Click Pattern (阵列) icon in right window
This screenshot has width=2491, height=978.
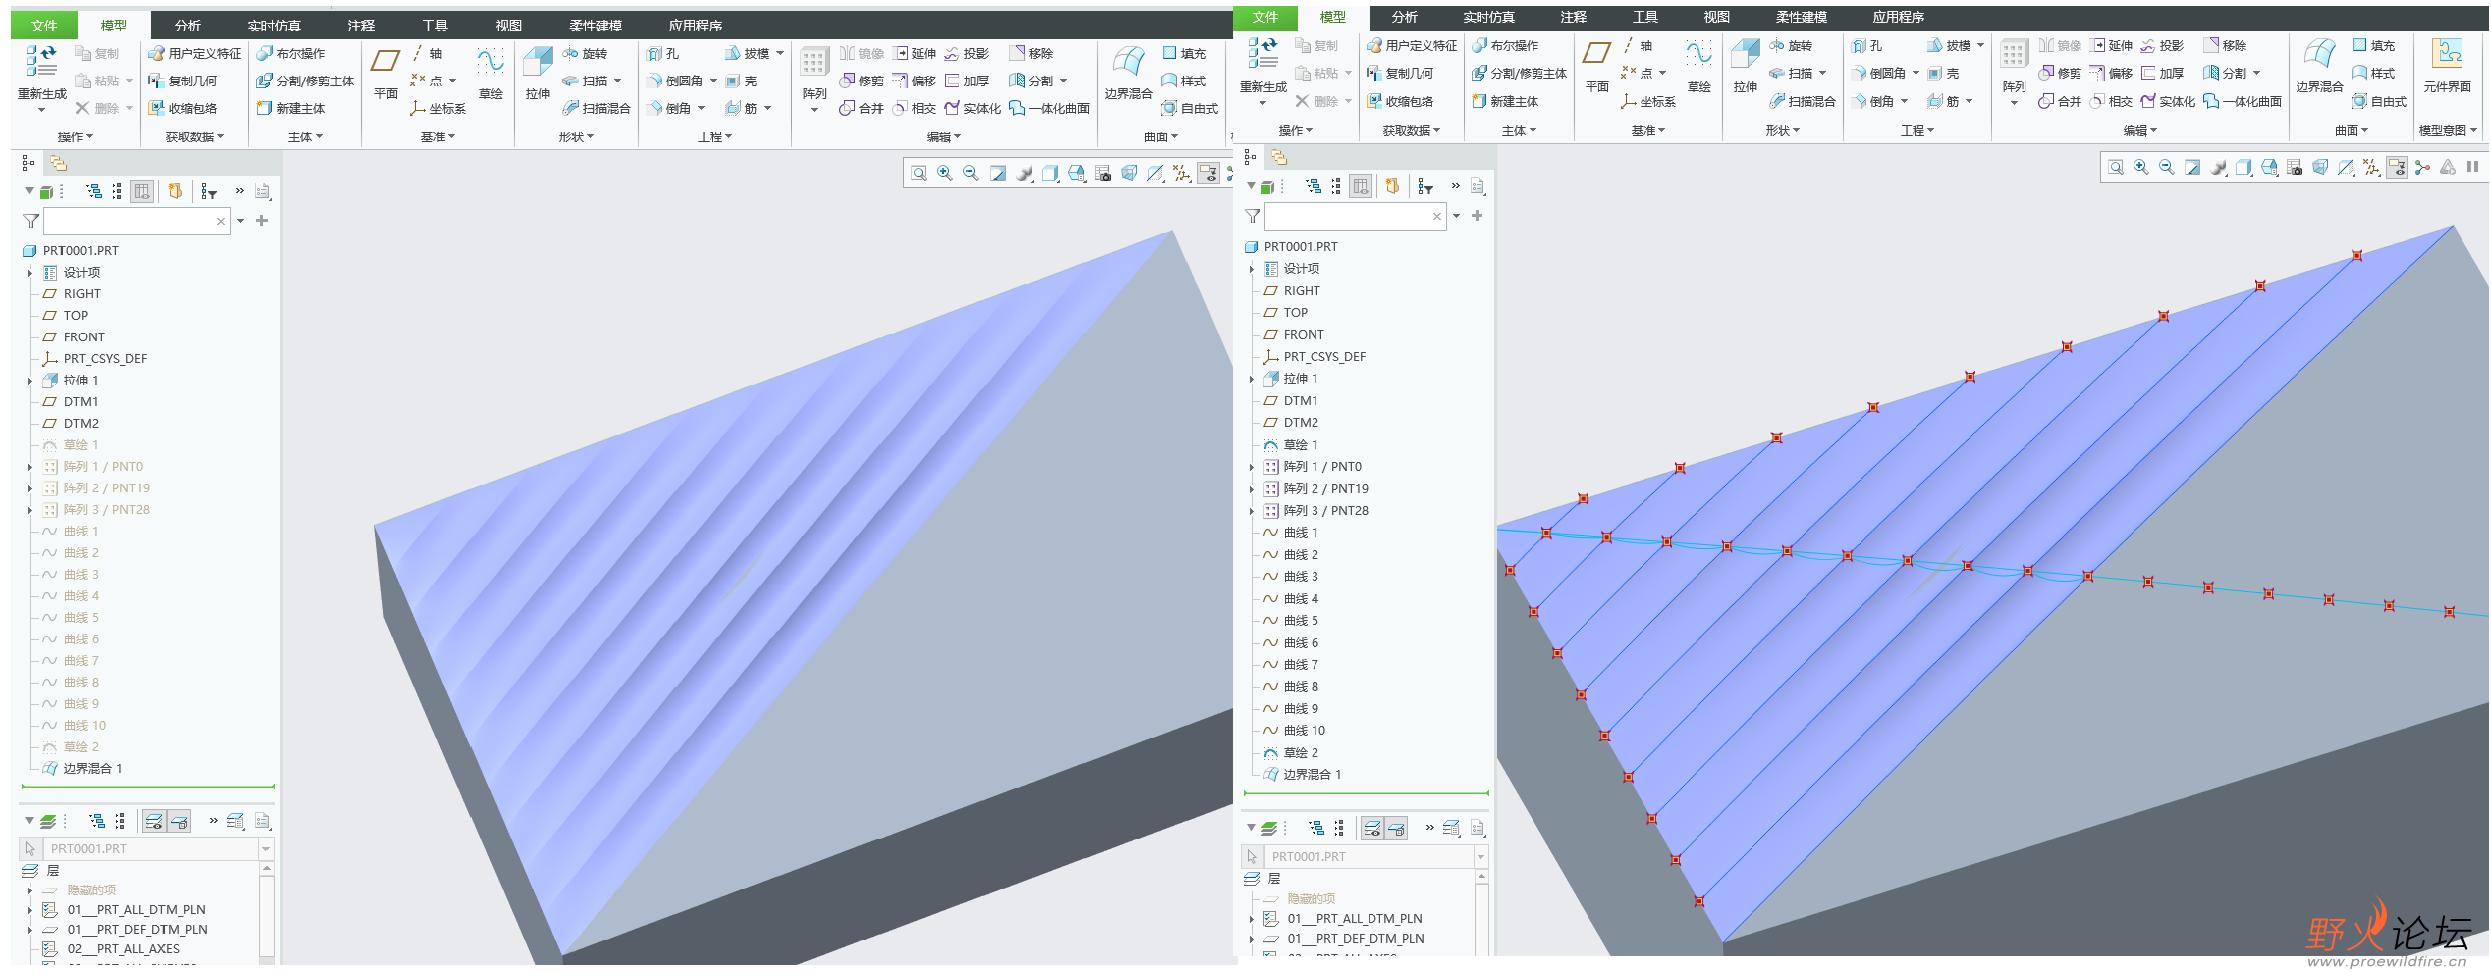2013,55
